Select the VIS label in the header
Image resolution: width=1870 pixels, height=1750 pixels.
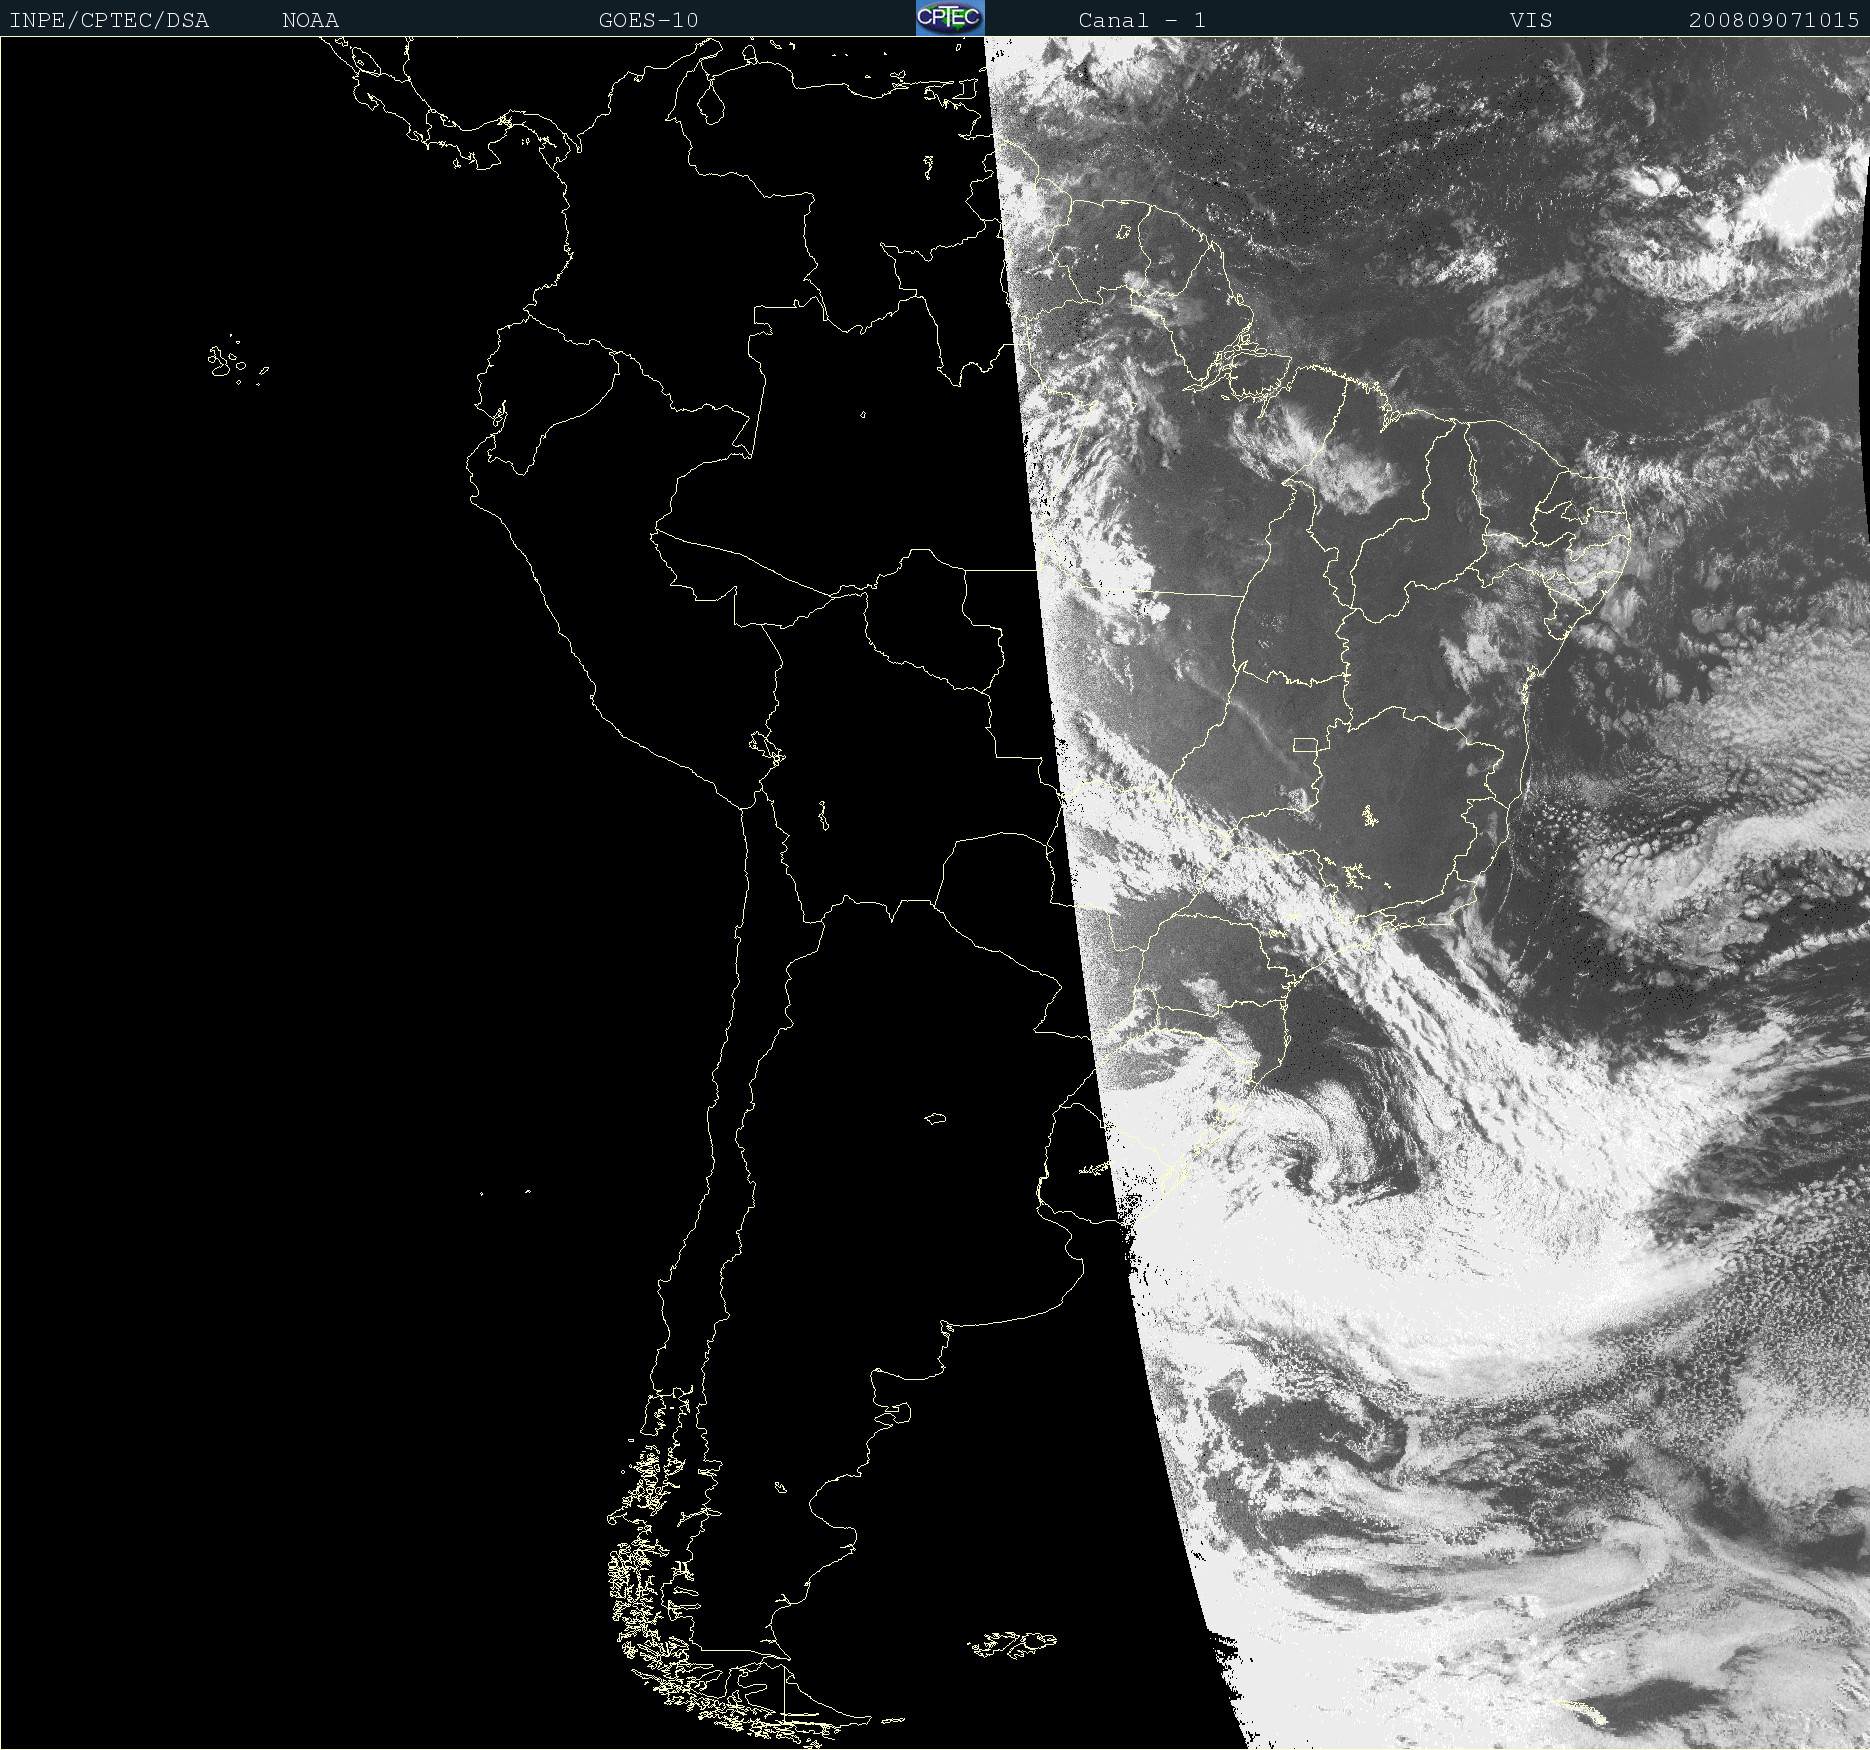[x=1532, y=20]
